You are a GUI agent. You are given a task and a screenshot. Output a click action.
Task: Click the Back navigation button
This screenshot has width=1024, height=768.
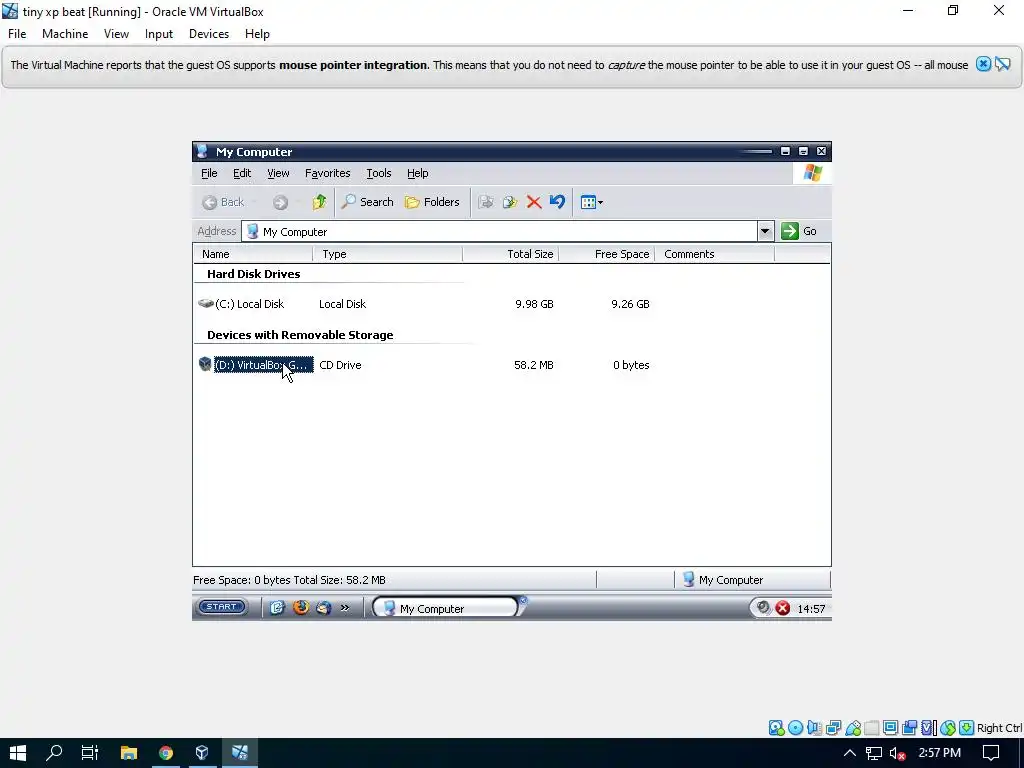click(223, 202)
